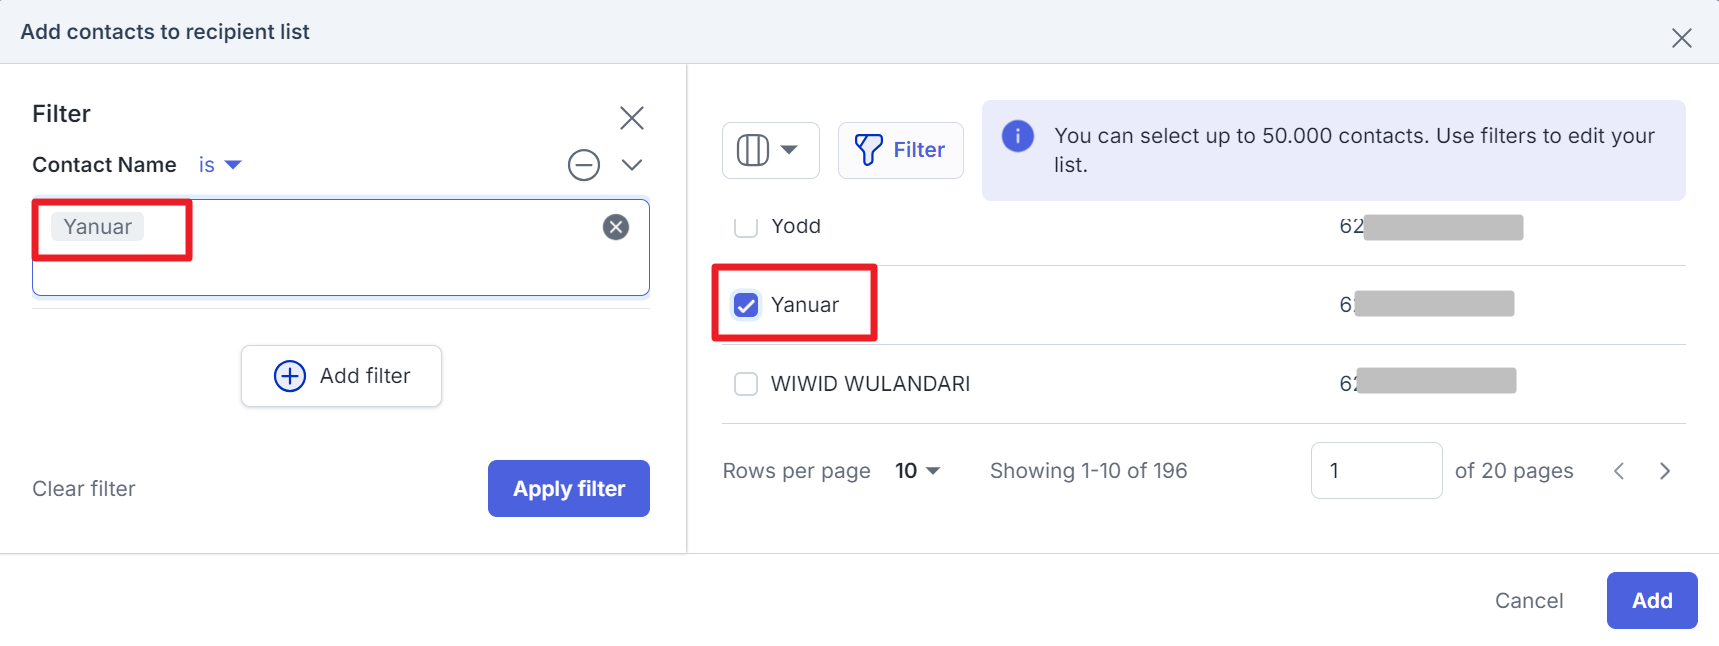
Task: Collapse the Contact Name filter chevron
Action: (632, 165)
